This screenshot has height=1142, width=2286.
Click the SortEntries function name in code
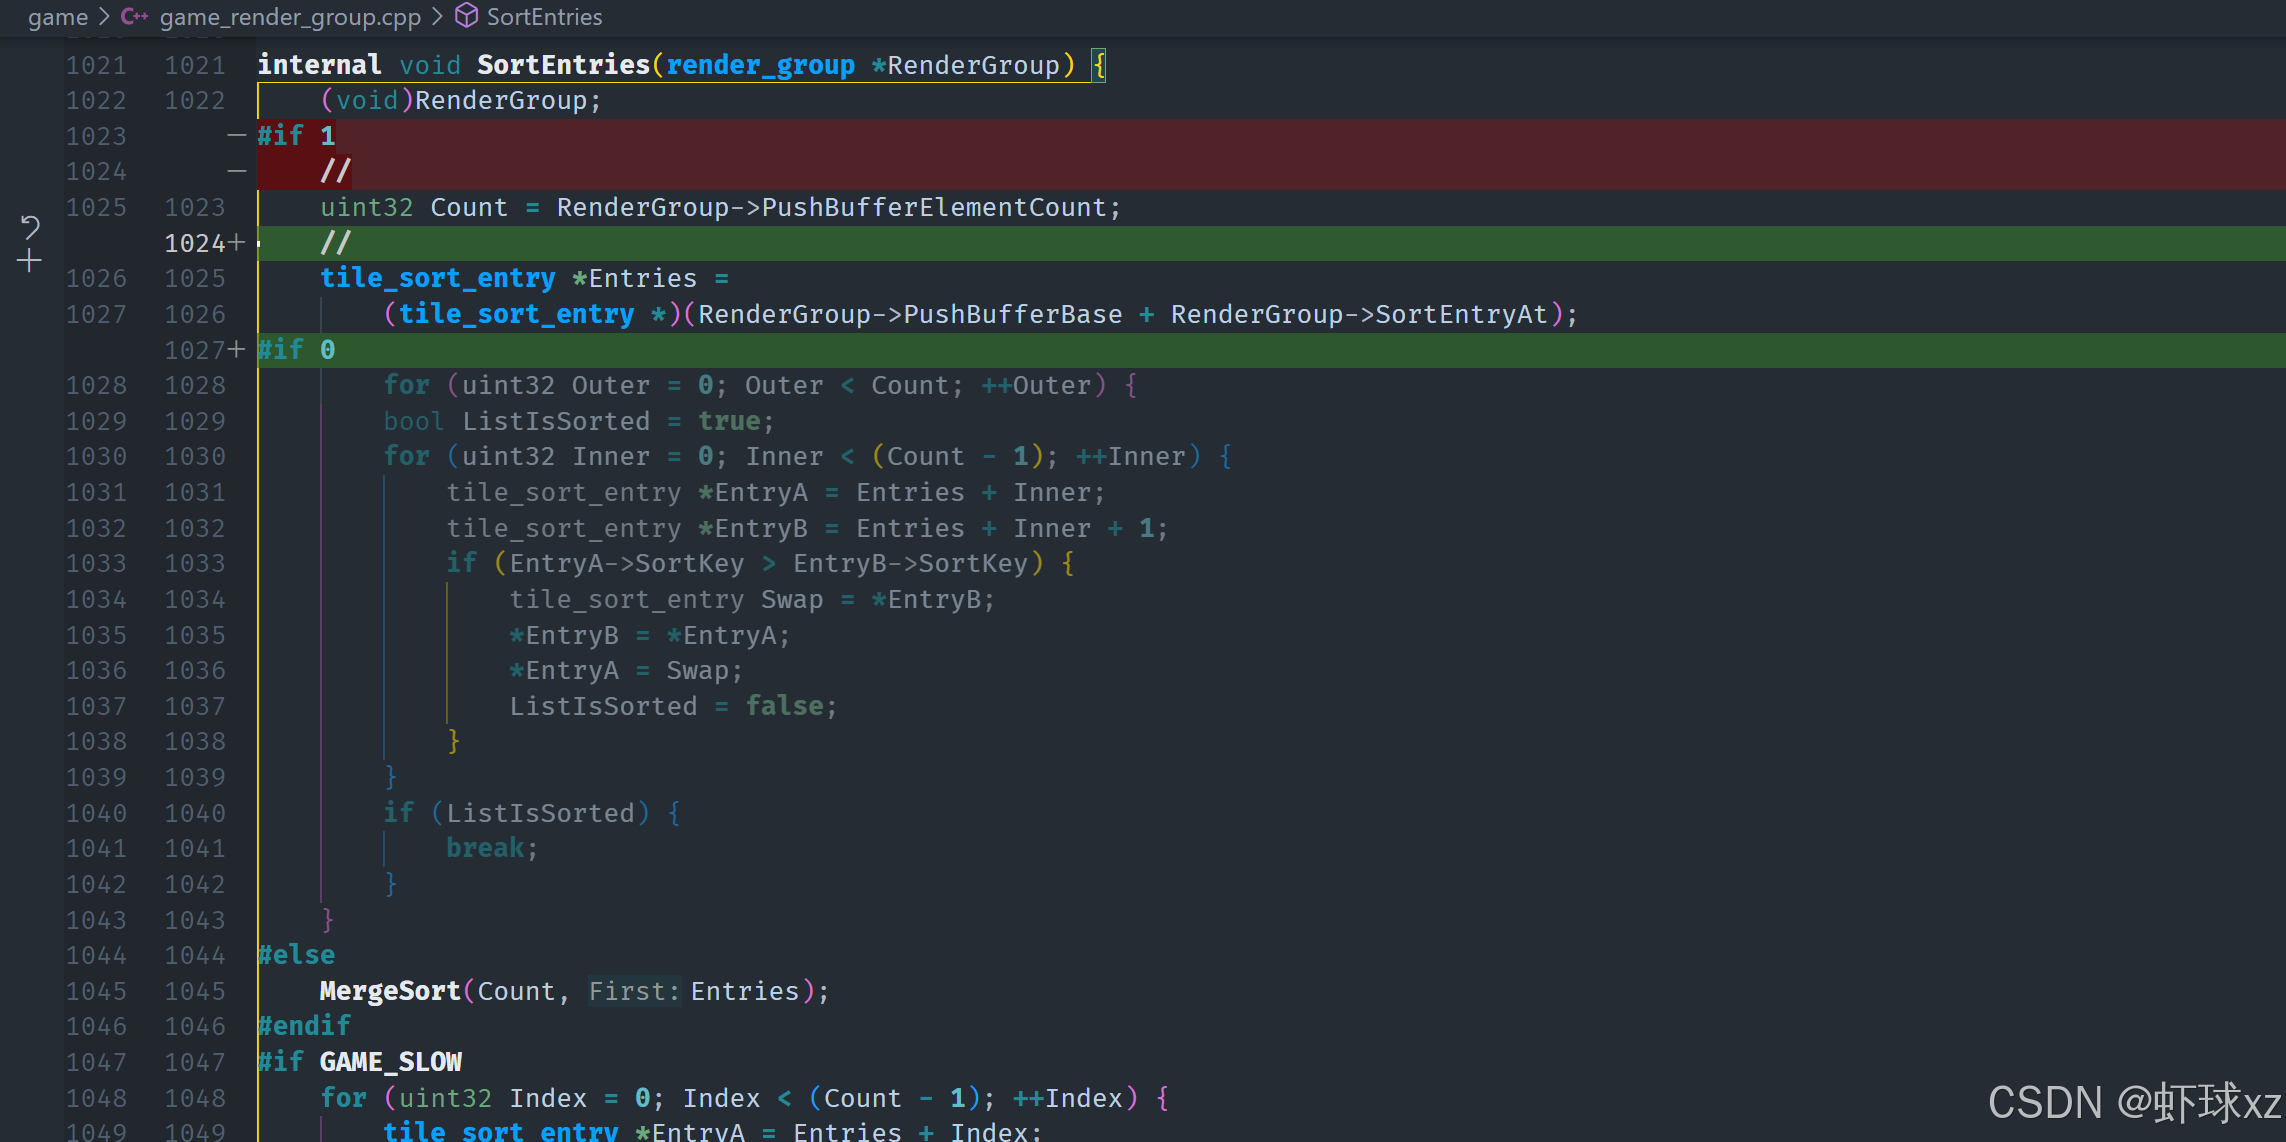point(563,65)
